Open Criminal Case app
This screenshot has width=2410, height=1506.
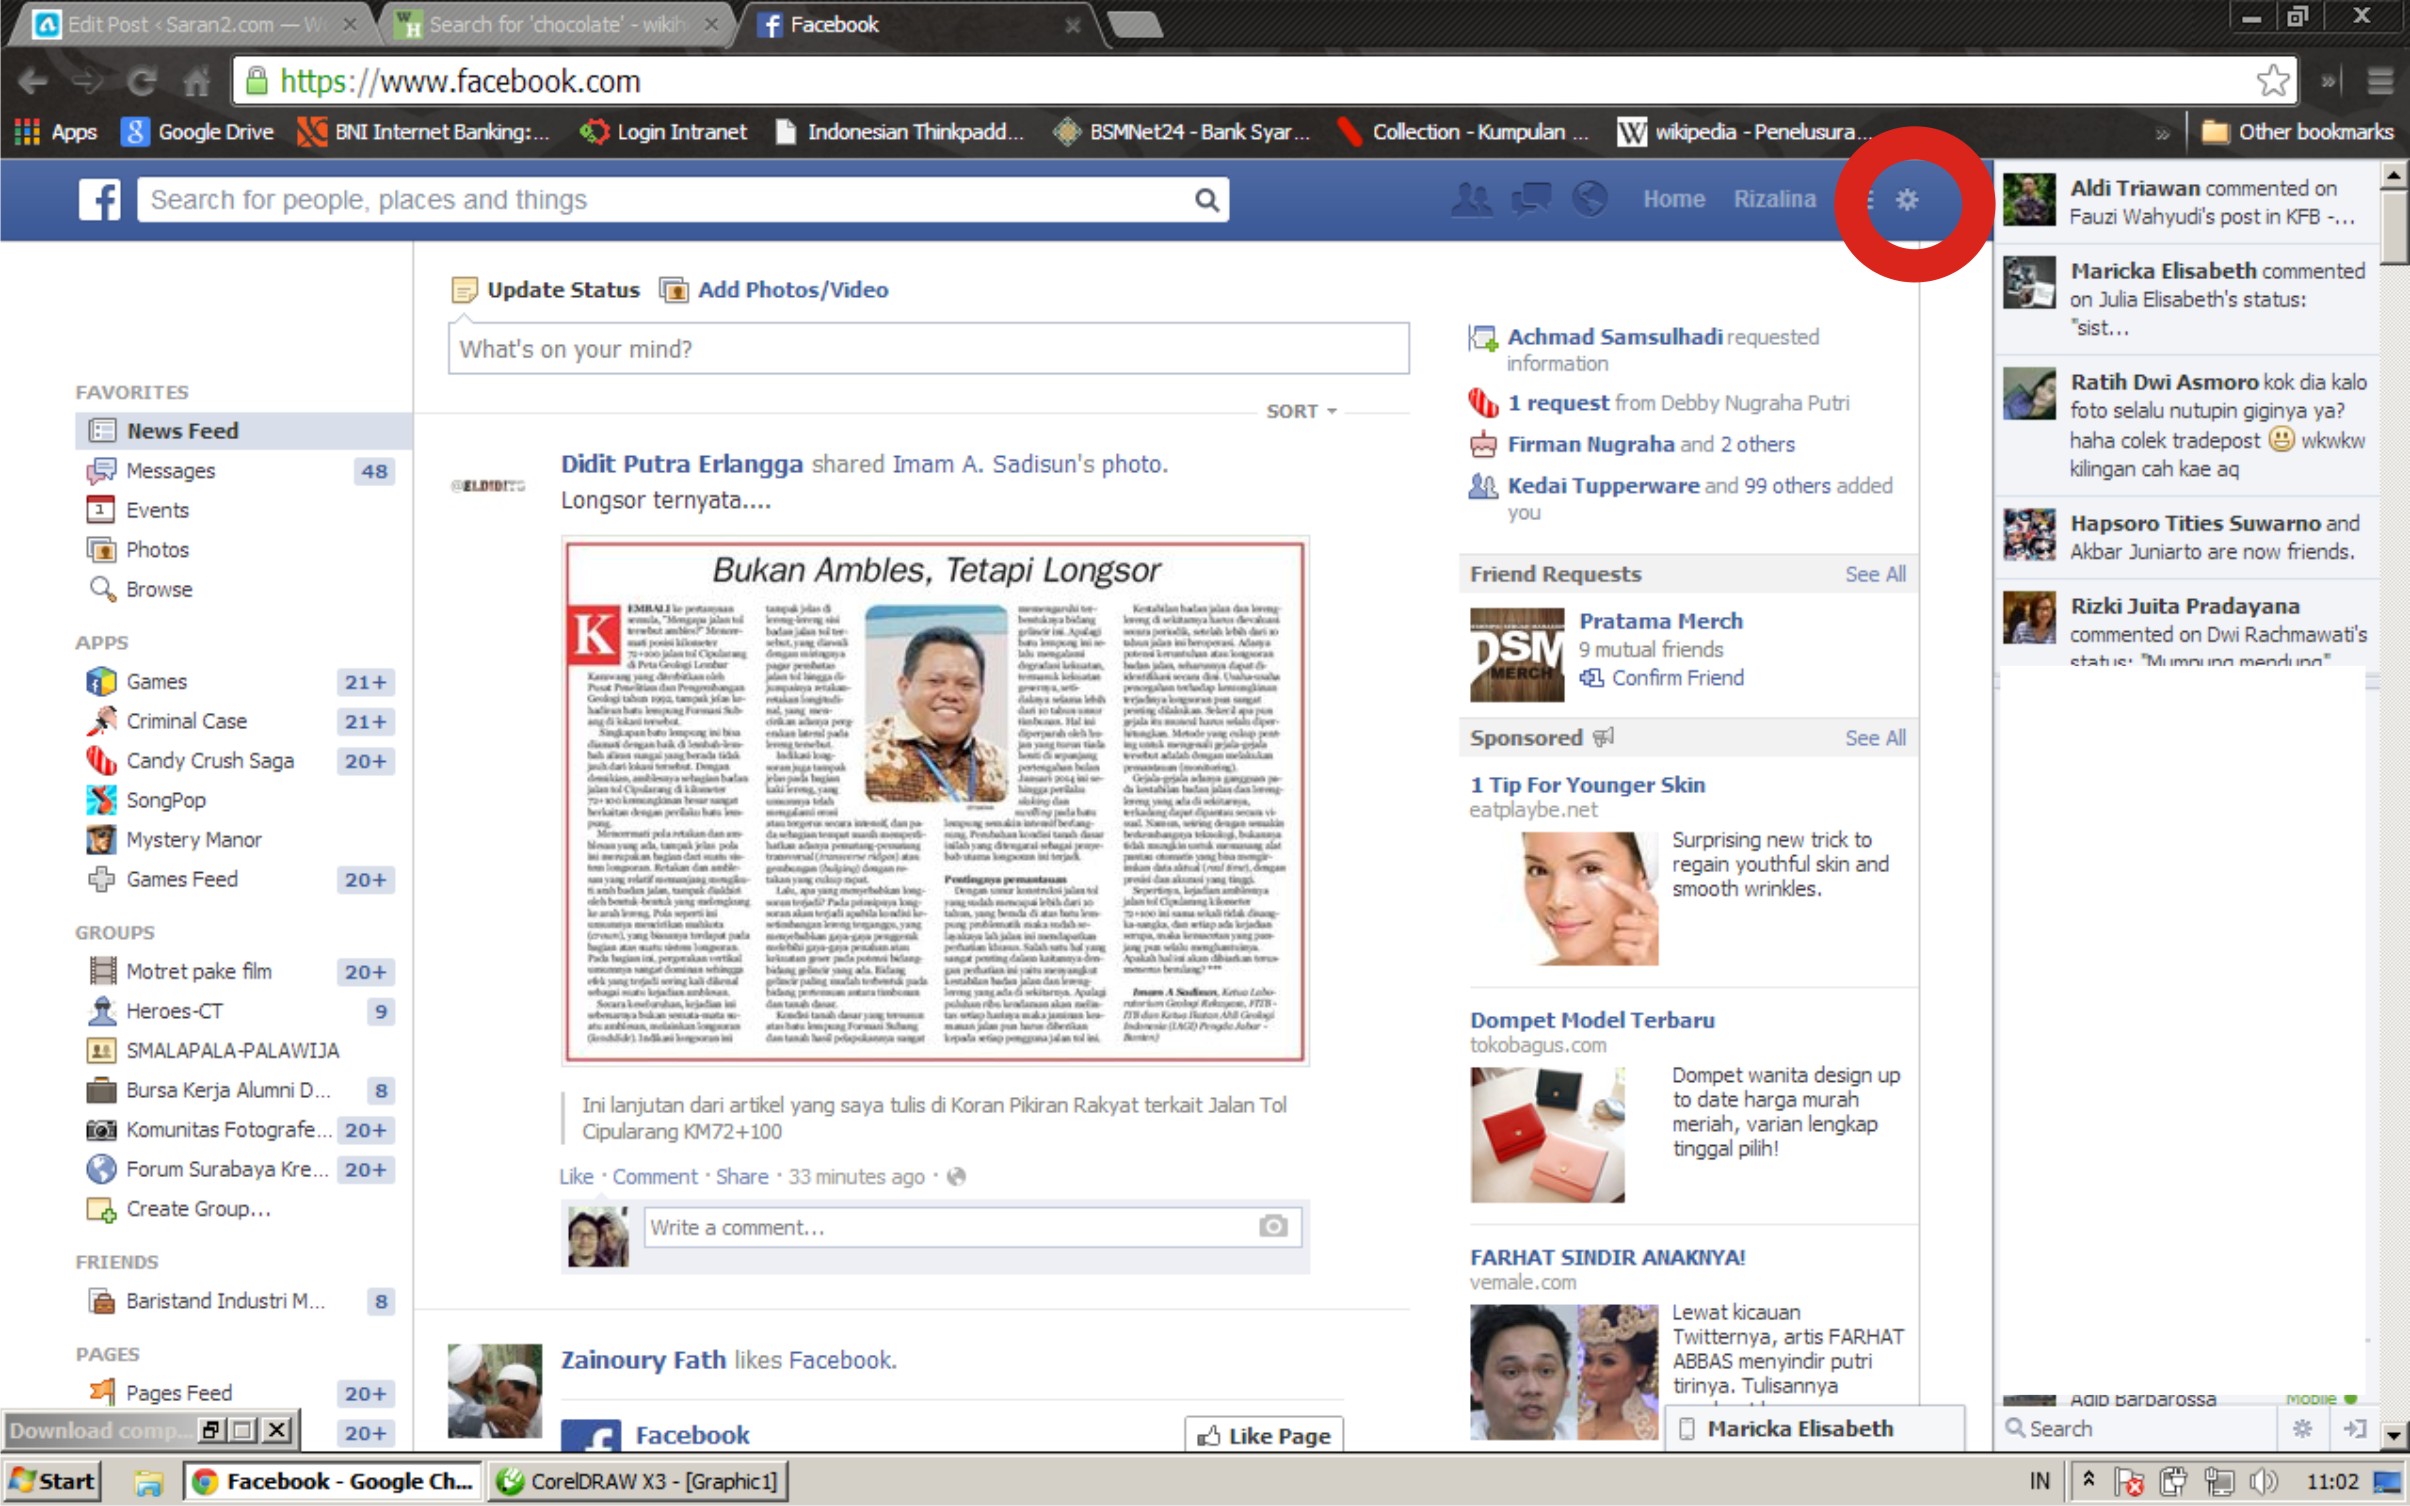pyautogui.click(x=186, y=721)
